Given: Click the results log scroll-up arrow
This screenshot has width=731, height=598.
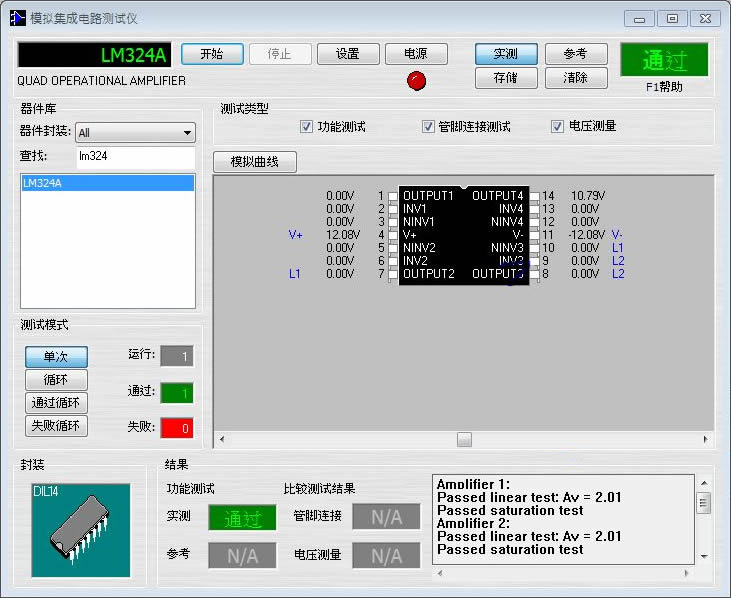Looking at the screenshot, I should click(x=704, y=483).
